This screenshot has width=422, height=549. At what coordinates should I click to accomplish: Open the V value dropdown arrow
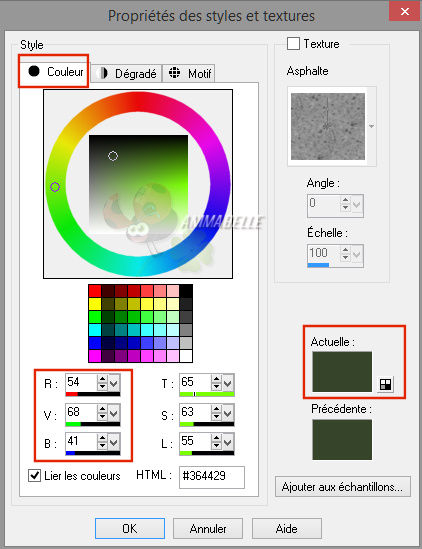coord(113,414)
